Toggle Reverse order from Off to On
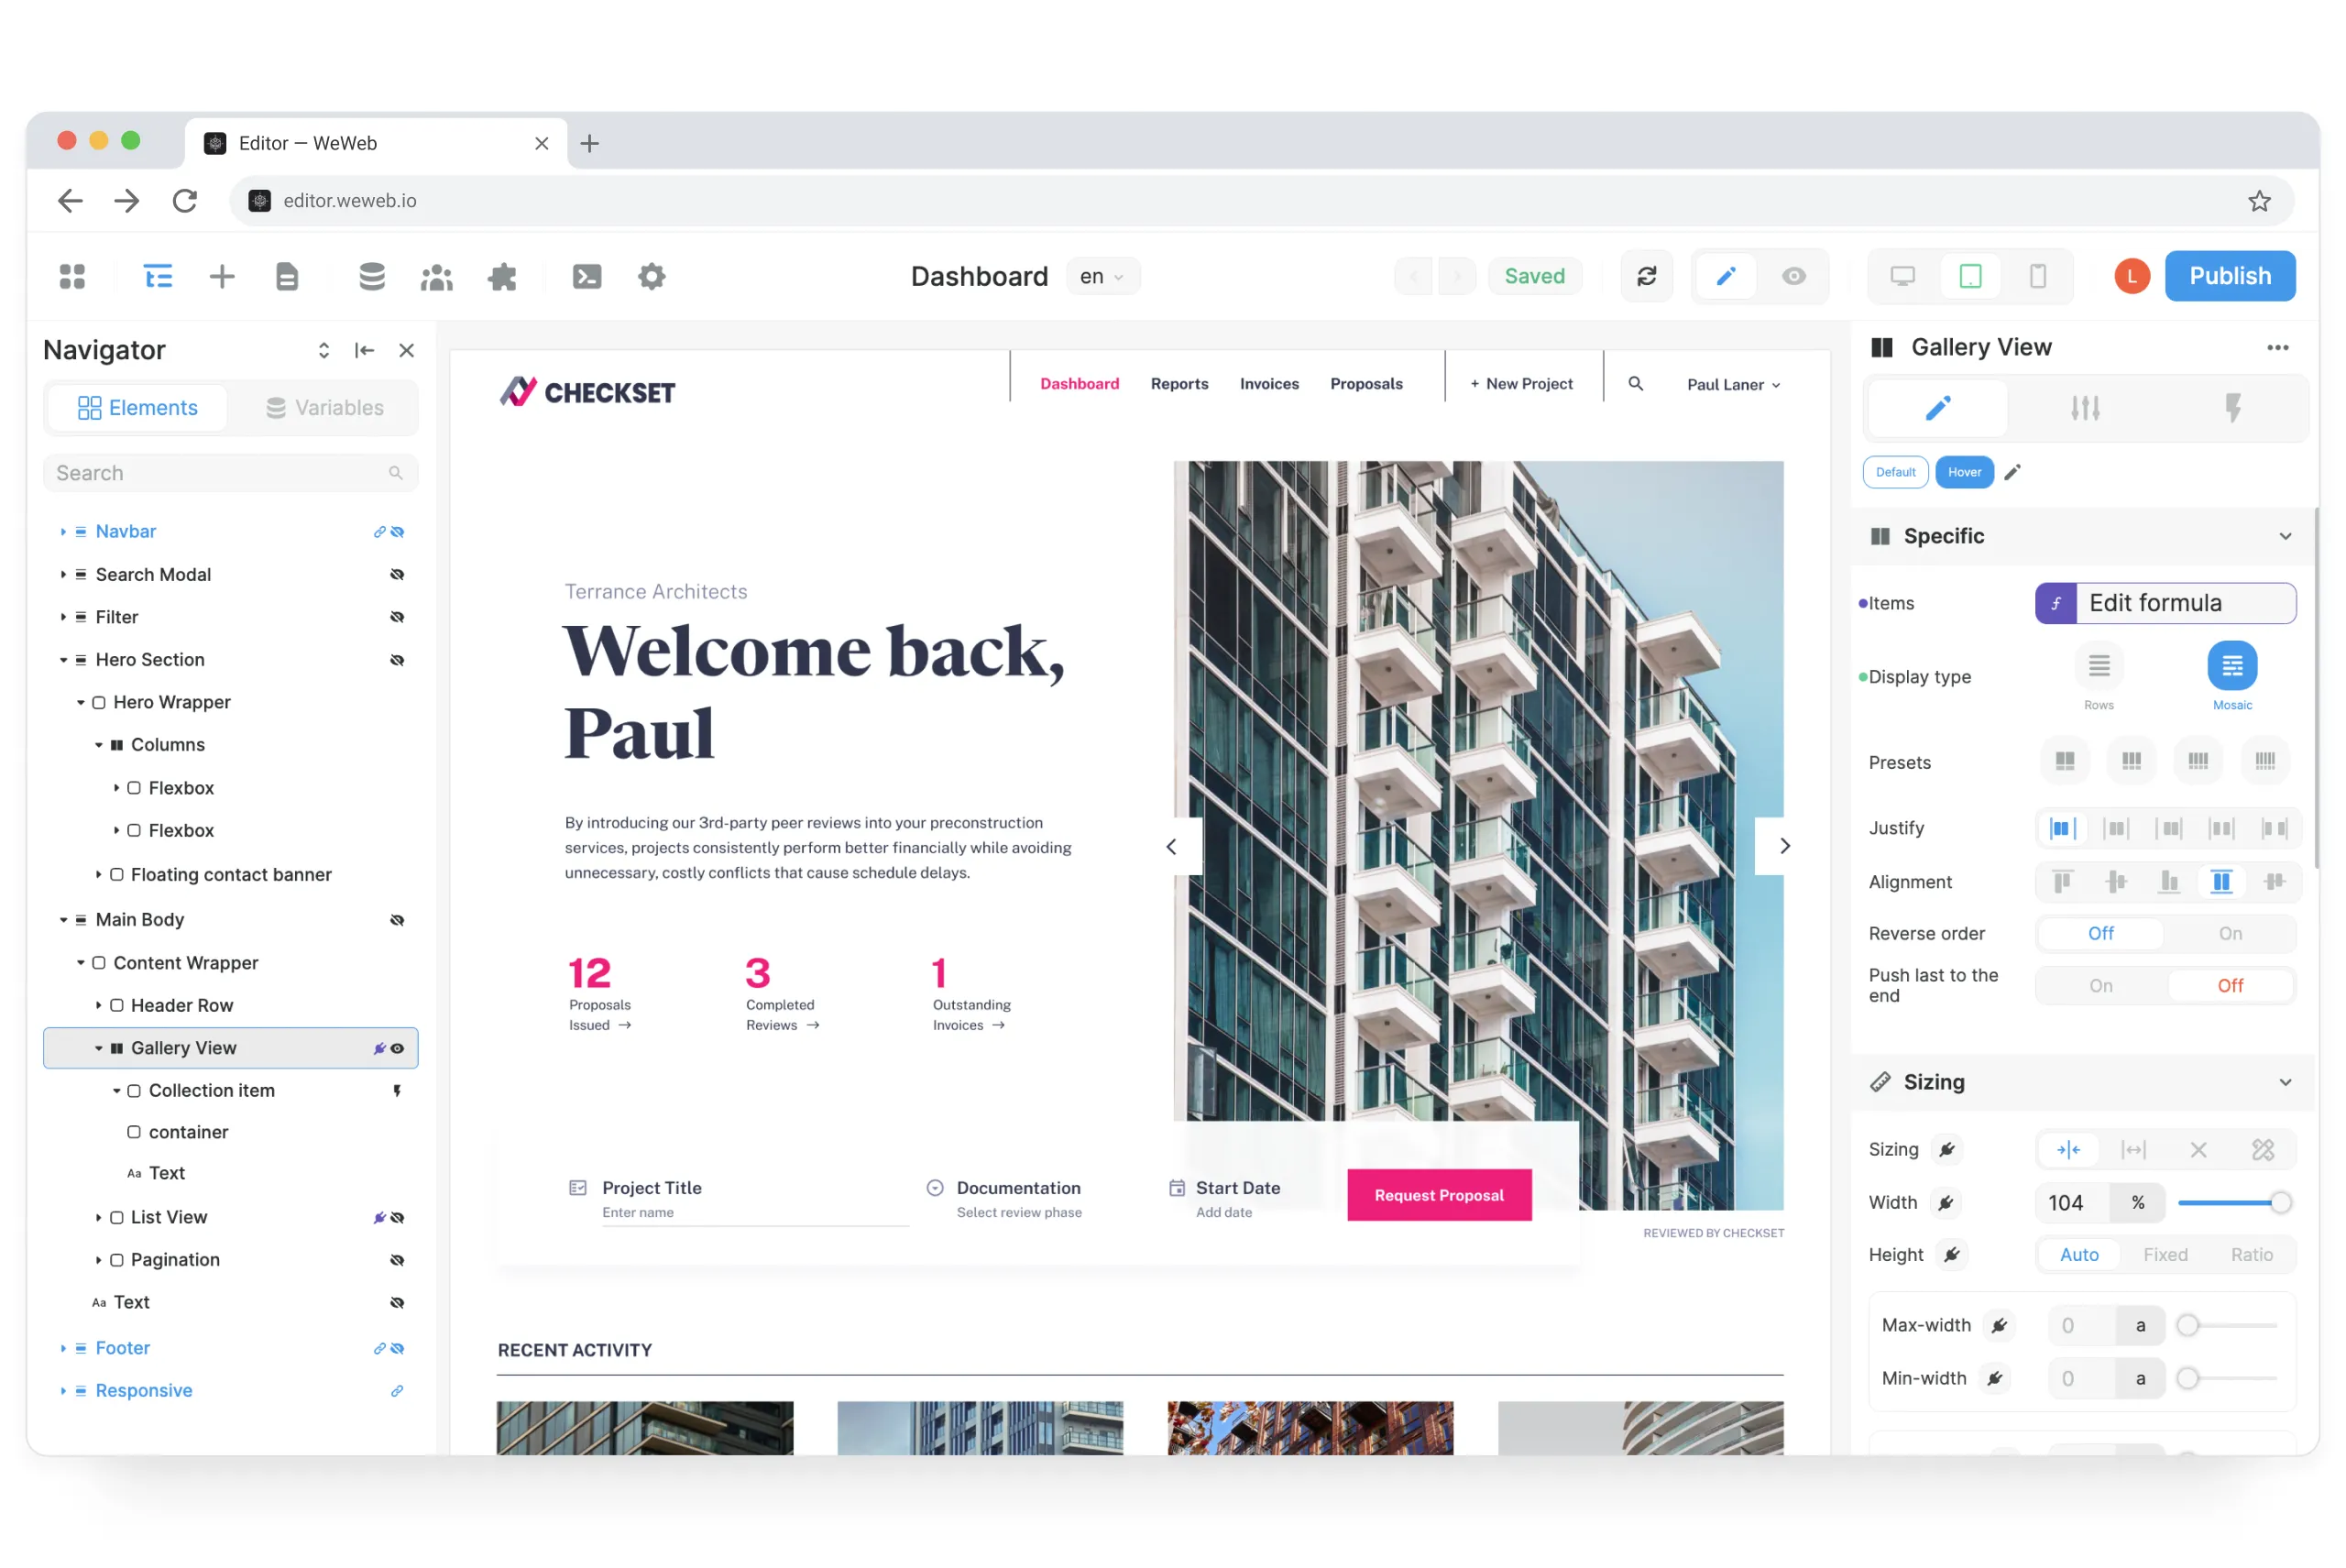Image resolution: width=2346 pixels, height=1568 pixels. point(2231,933)
